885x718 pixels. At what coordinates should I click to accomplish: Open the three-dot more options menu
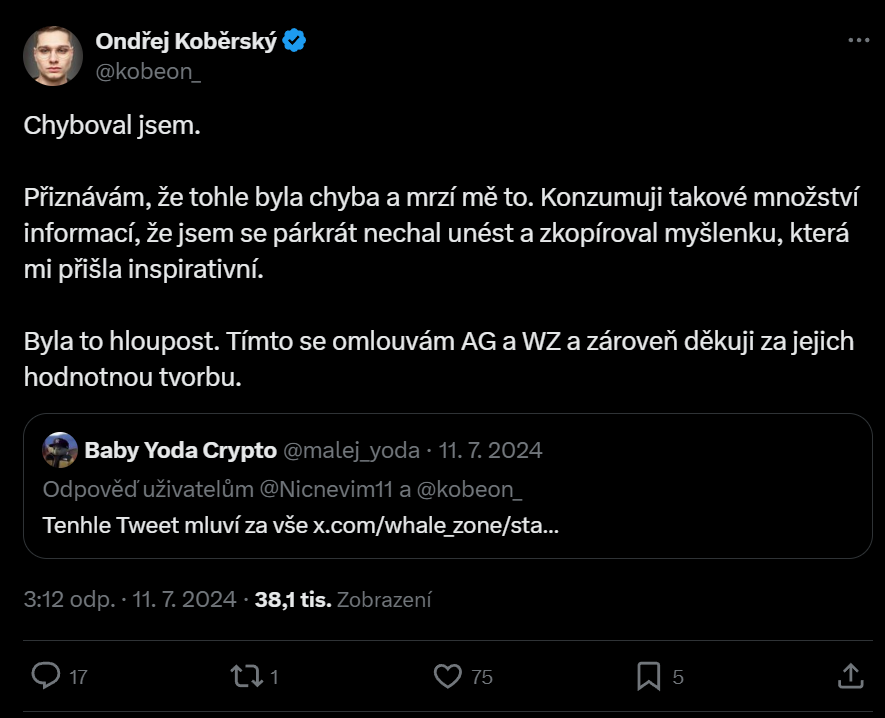858,41
